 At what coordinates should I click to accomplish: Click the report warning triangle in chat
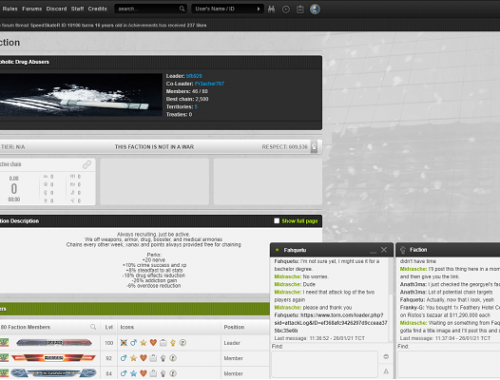coord(386,371)
